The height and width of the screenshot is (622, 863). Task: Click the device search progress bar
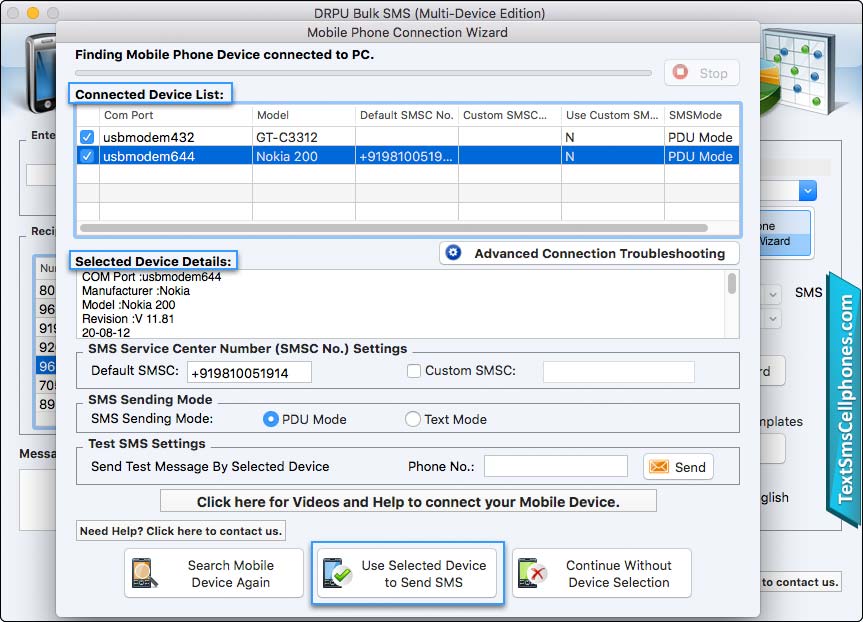[x=363, y=73]
